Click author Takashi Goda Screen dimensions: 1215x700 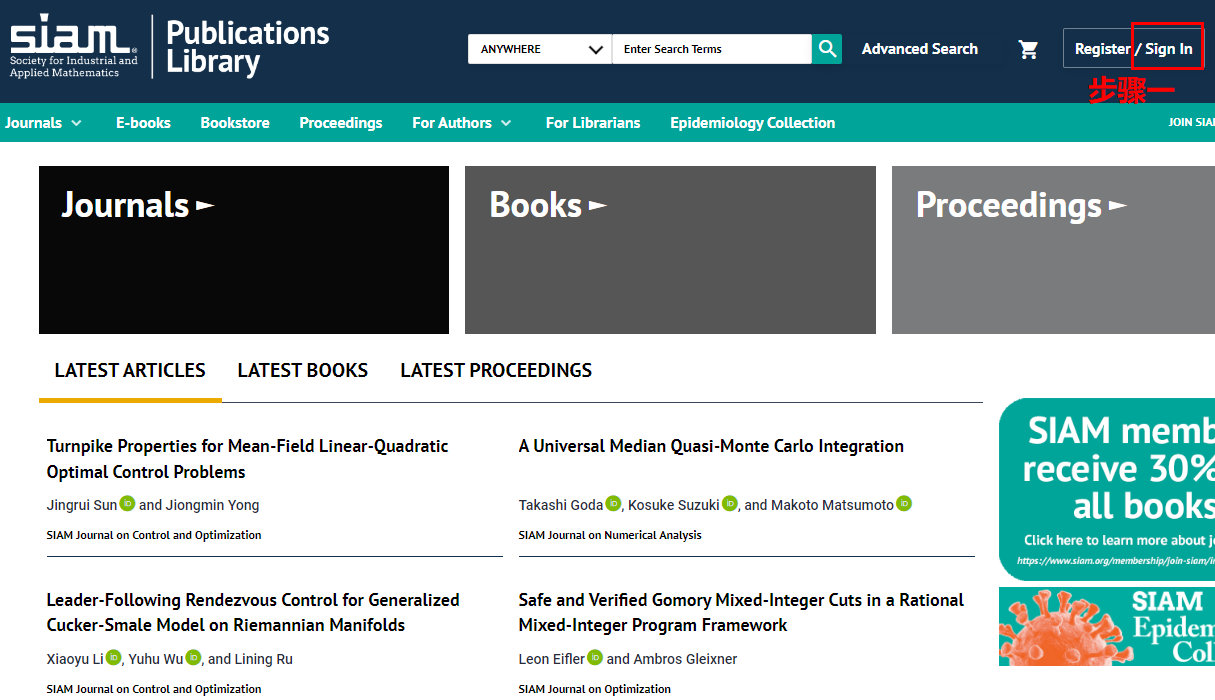pyautogui.click(x=561, y=505)
